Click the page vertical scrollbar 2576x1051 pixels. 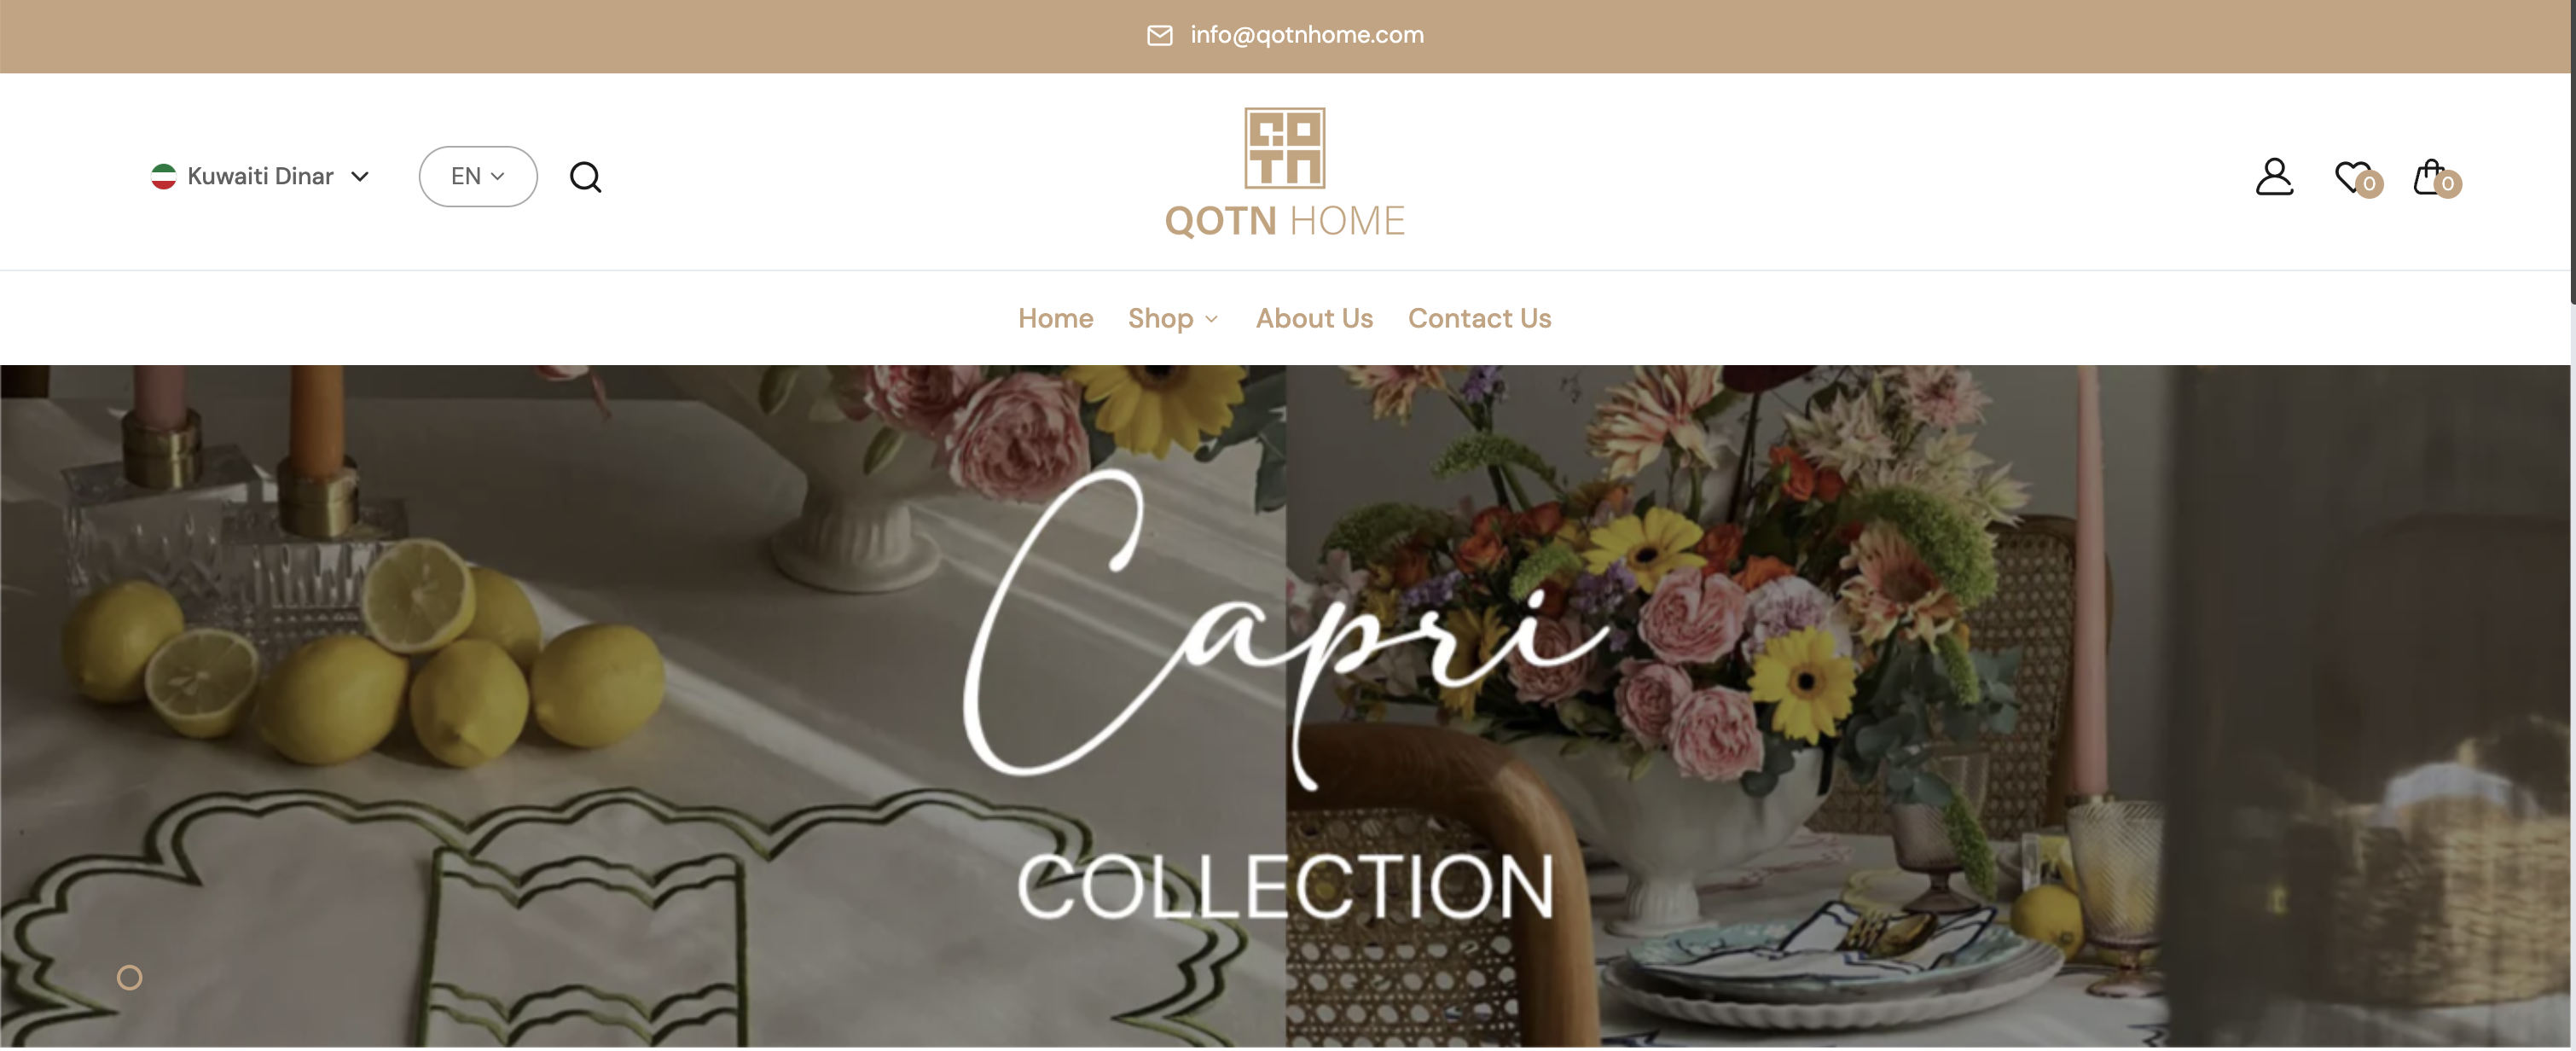[2572, 525]
